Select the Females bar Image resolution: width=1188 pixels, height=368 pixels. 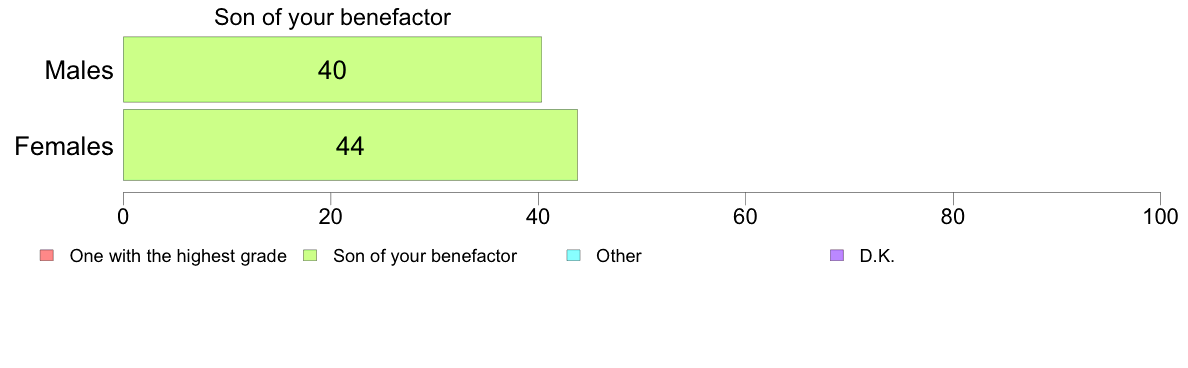point(351,145)
